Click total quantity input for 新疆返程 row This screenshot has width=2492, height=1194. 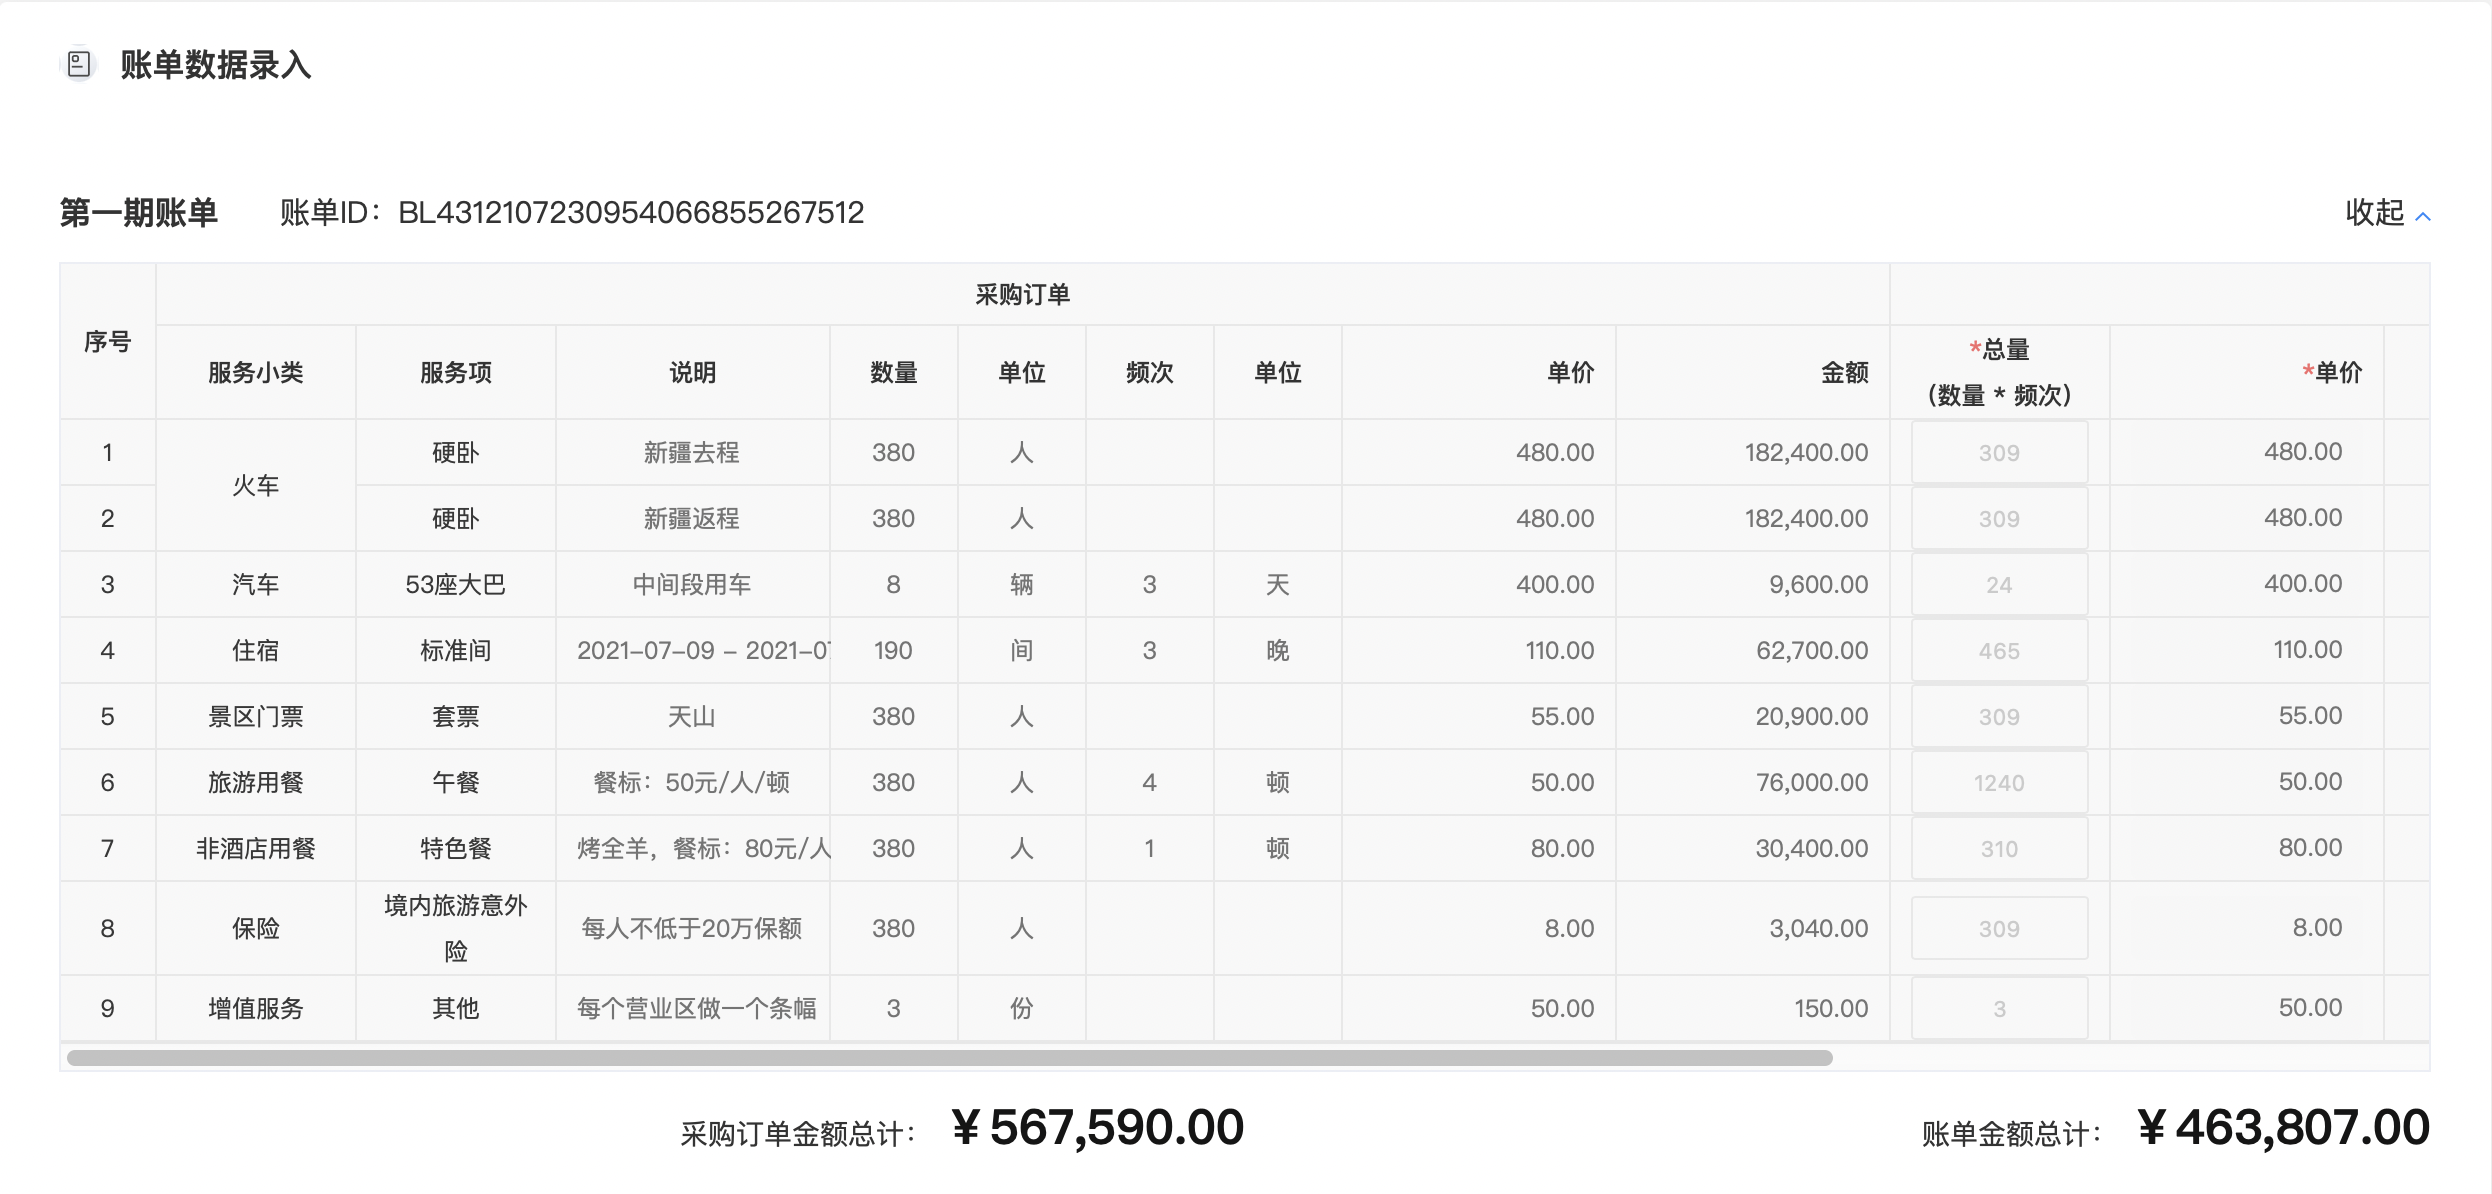[1999, 519]
